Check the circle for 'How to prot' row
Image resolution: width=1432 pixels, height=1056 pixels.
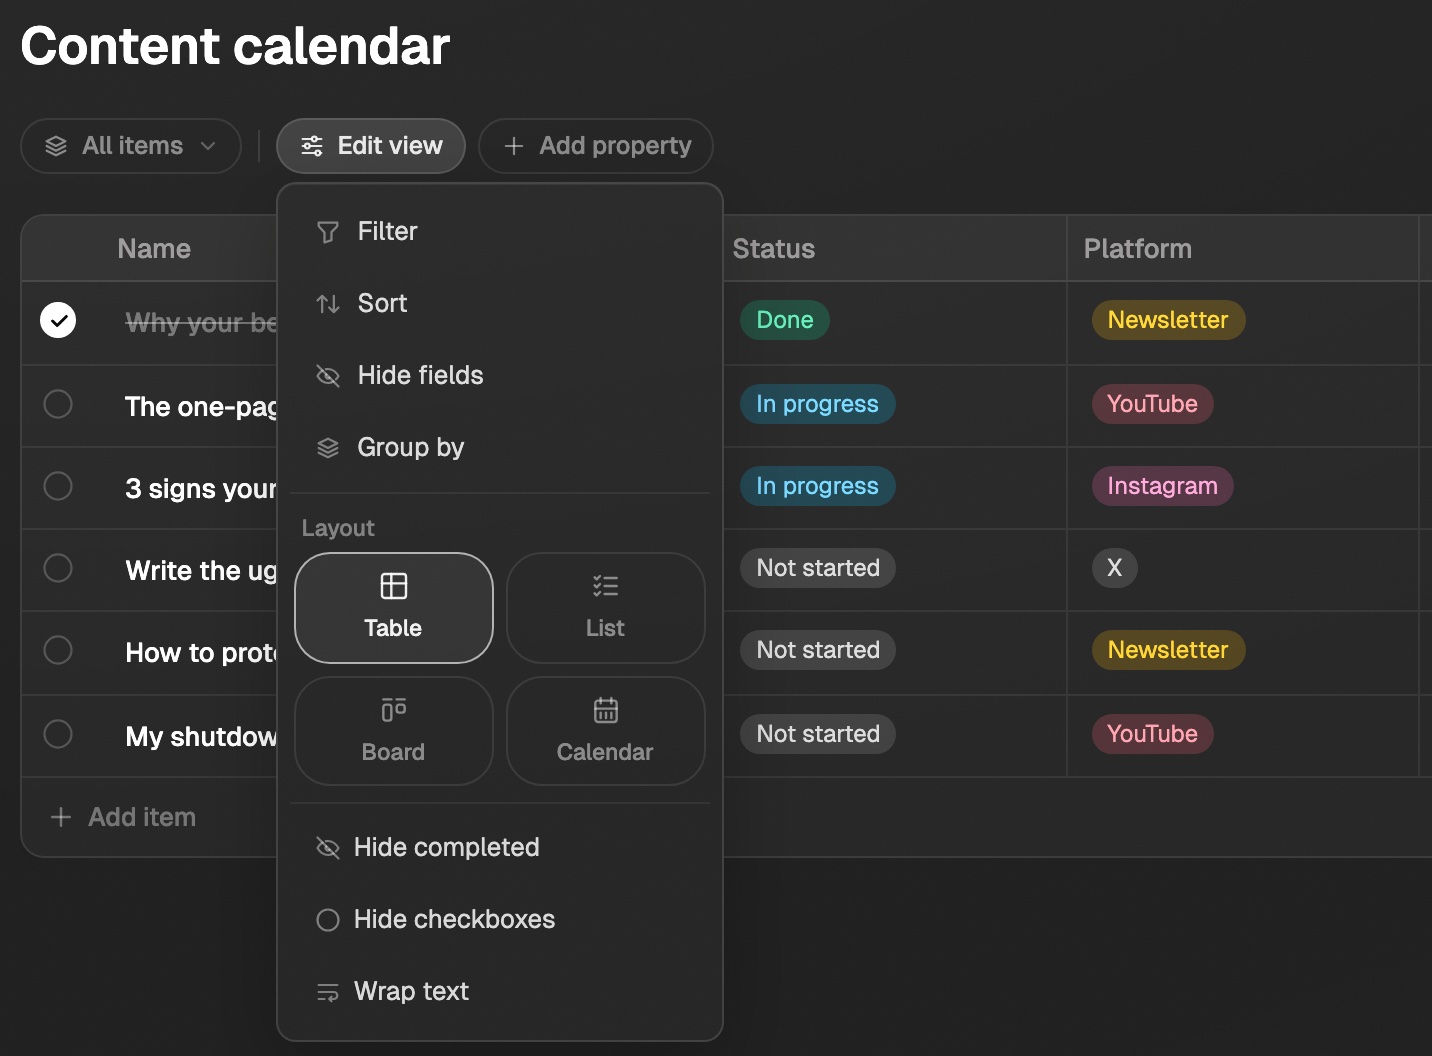pyautogui.click(x=58, y=650)
